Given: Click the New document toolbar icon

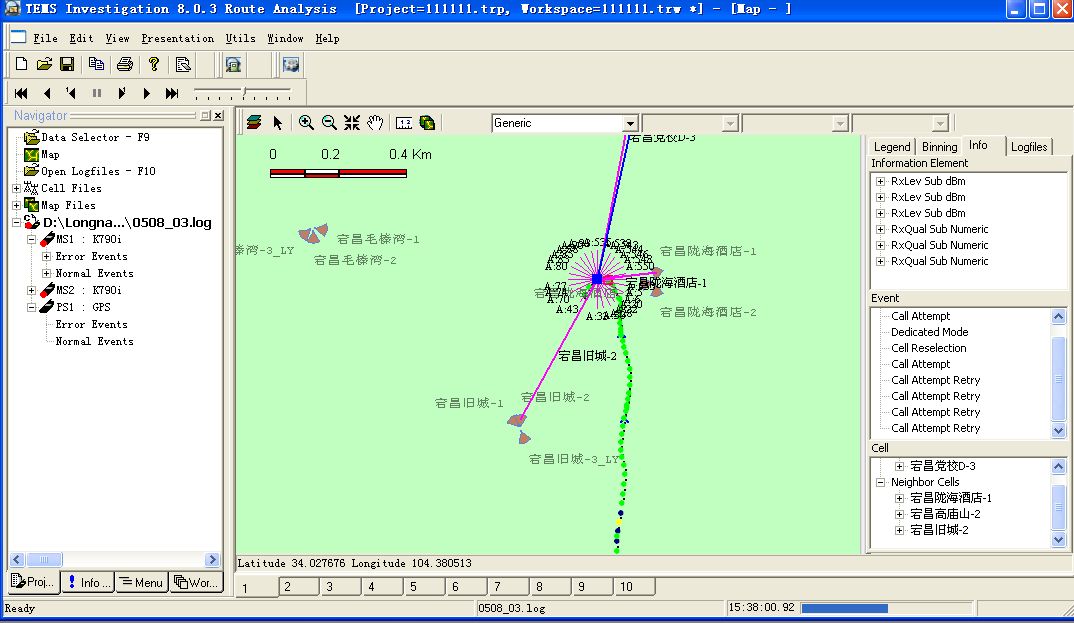Looking at the screenshot, I should pos(21,64).
